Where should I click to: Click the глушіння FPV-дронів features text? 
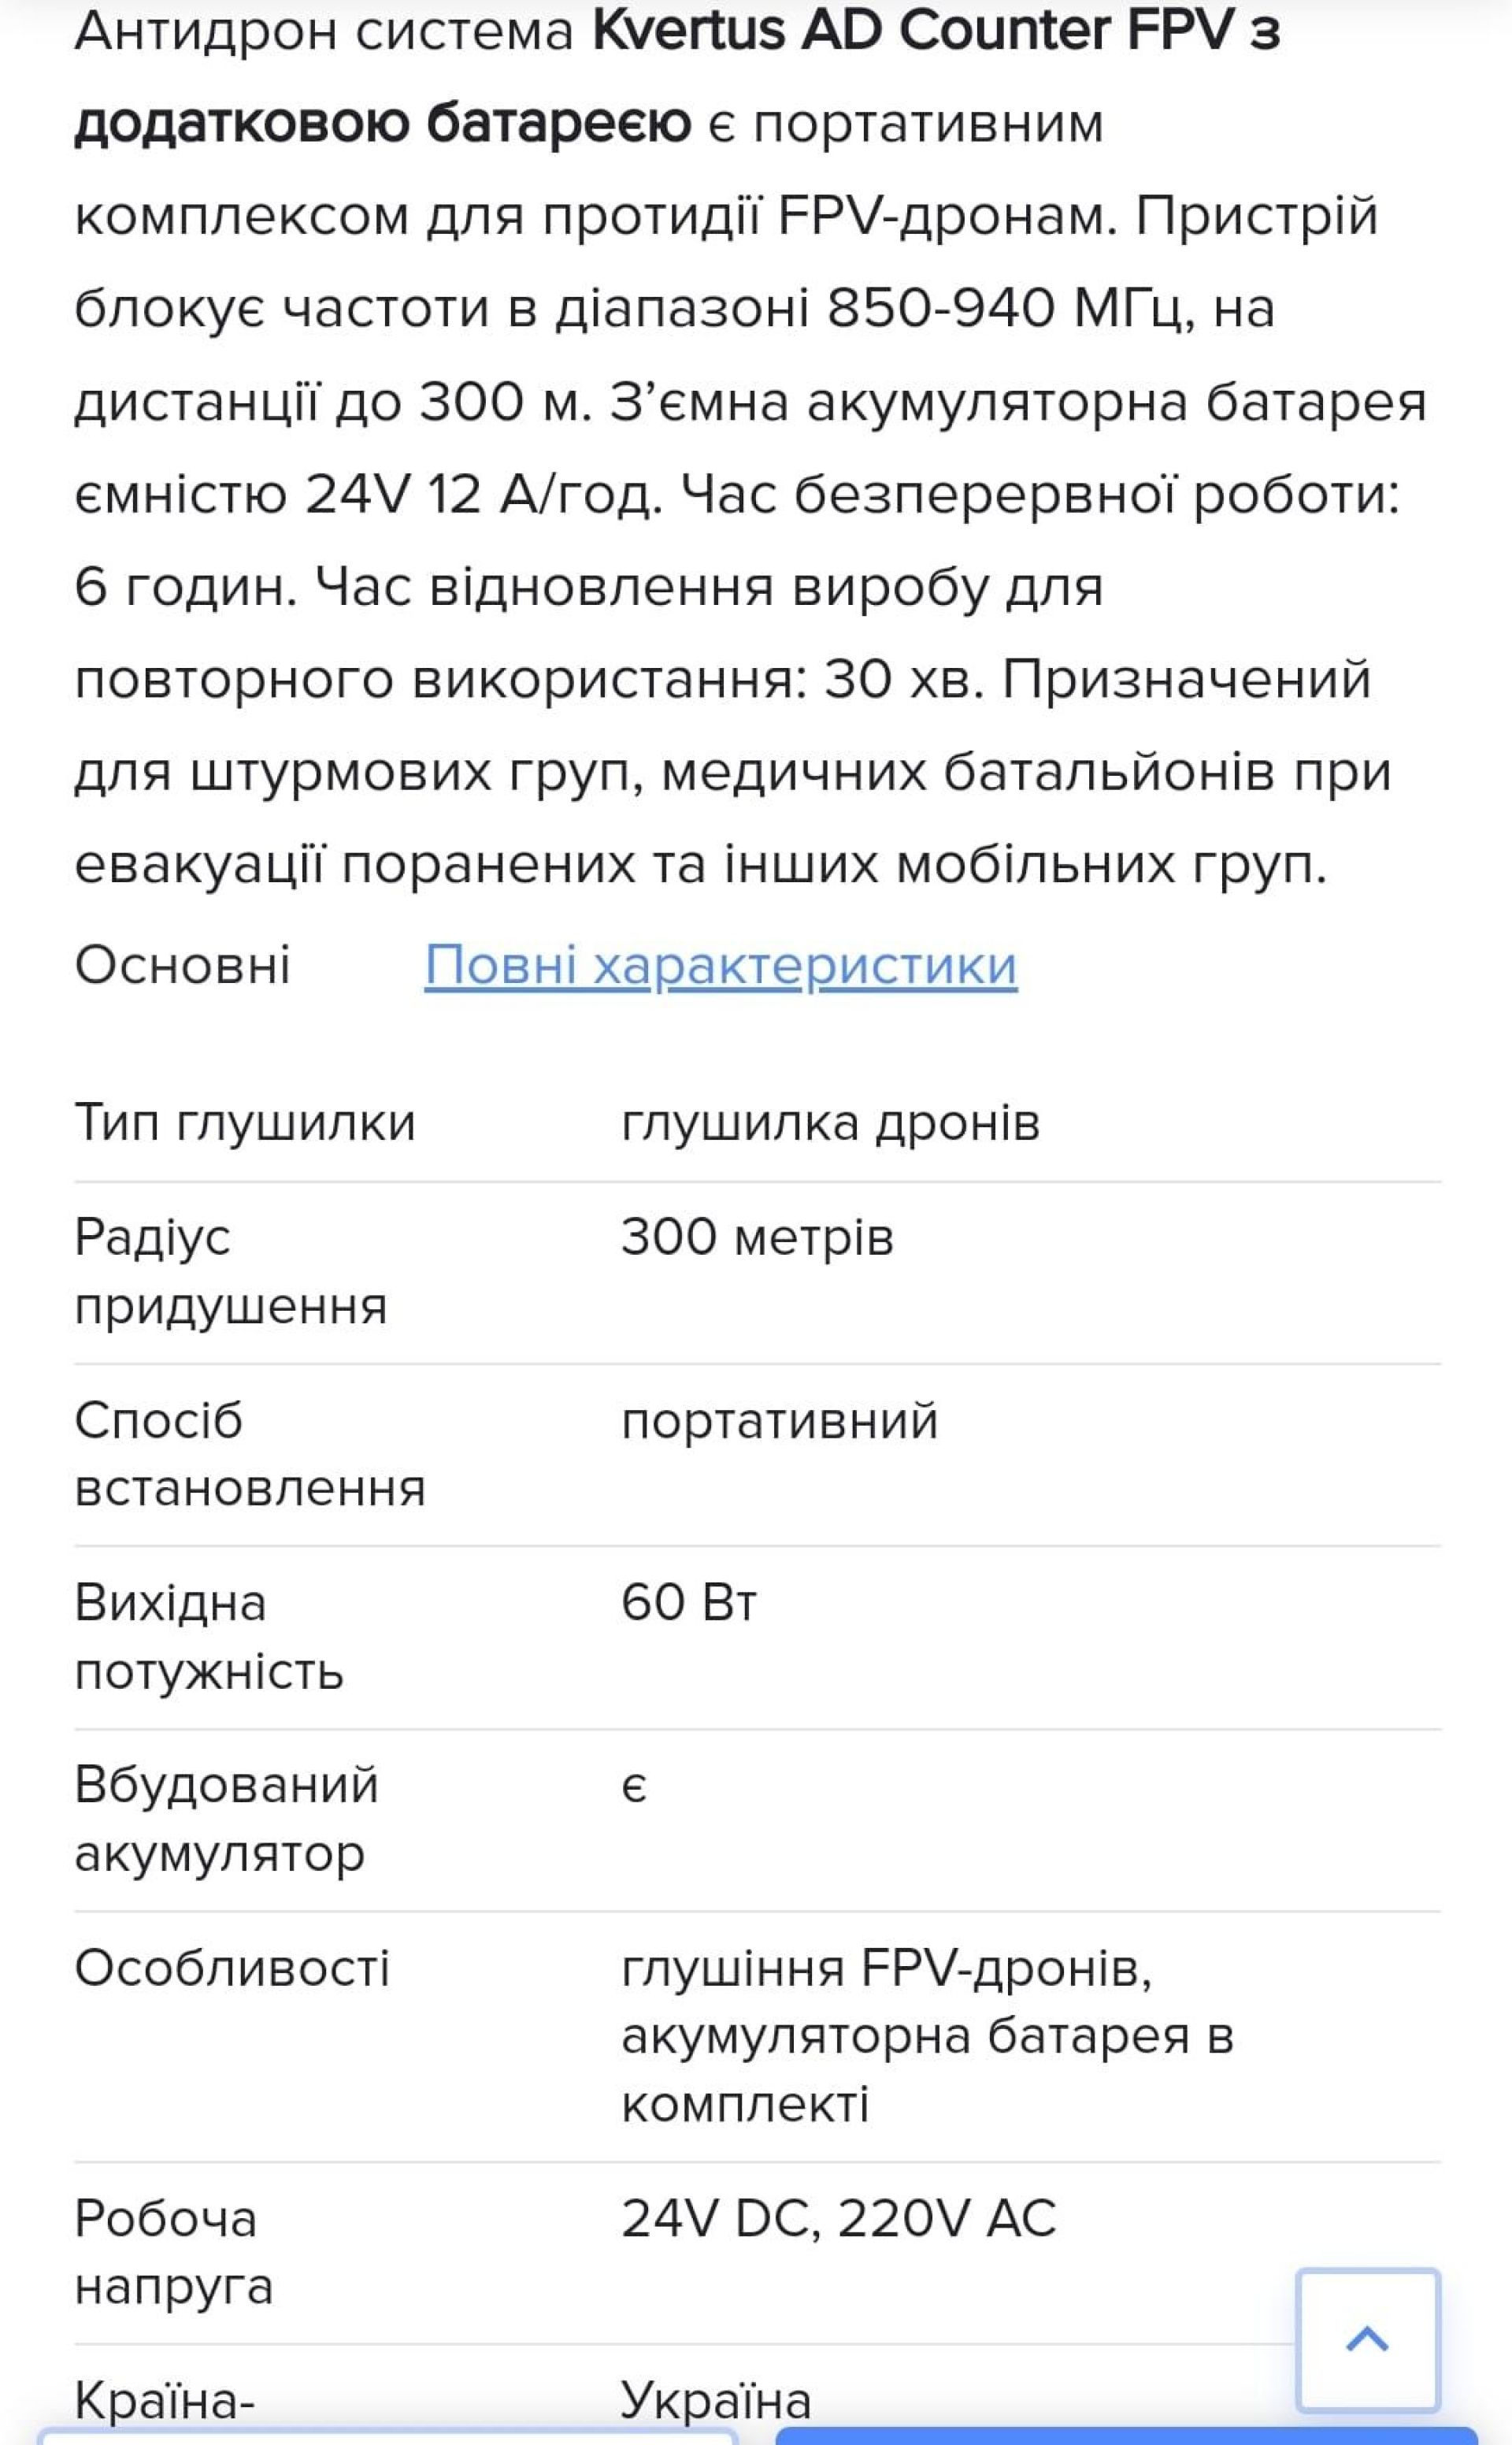[x=886, y=1968]
